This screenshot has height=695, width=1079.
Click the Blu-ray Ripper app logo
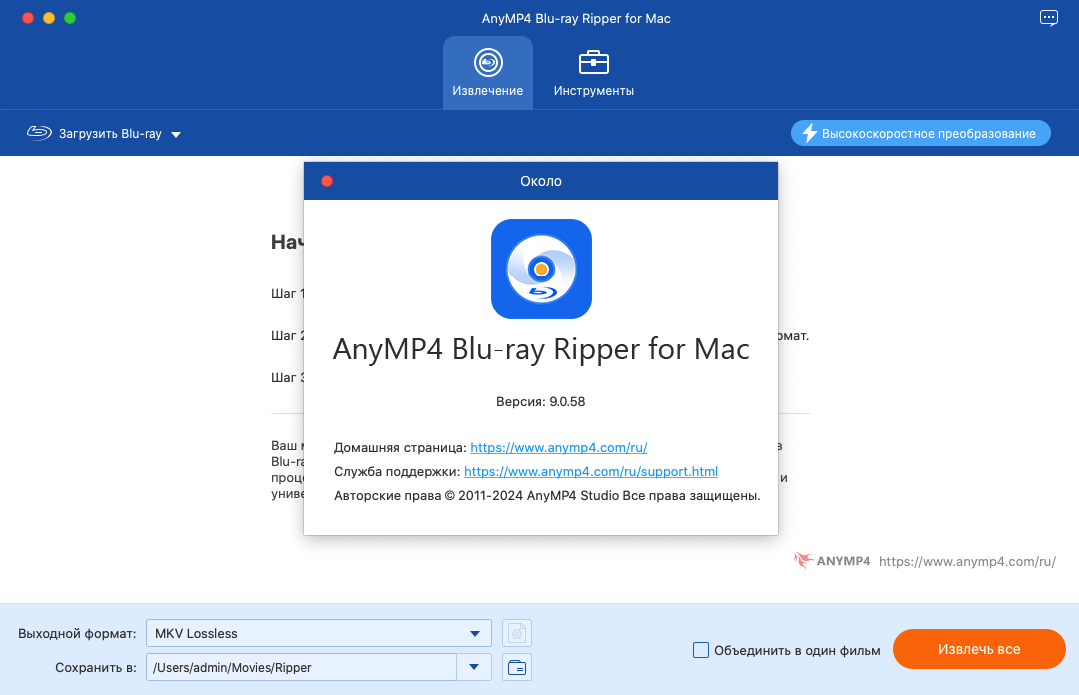pyautogui.click(x=541, y=269)
